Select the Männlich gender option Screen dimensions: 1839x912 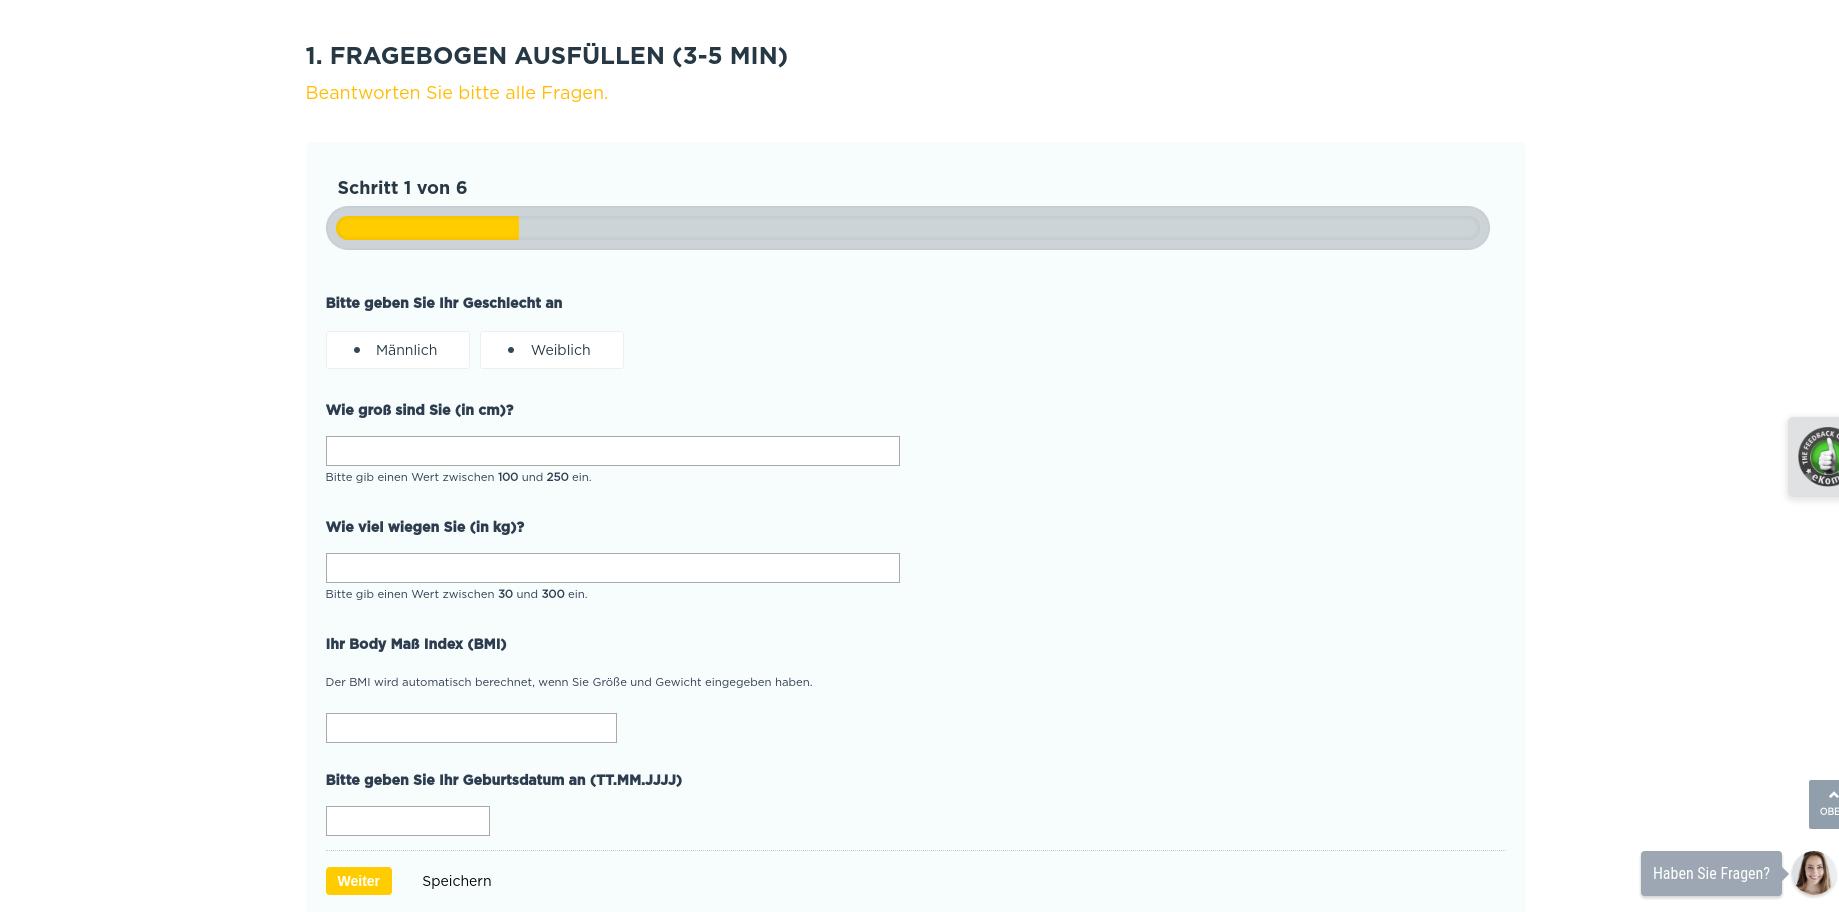coord(398,350)
